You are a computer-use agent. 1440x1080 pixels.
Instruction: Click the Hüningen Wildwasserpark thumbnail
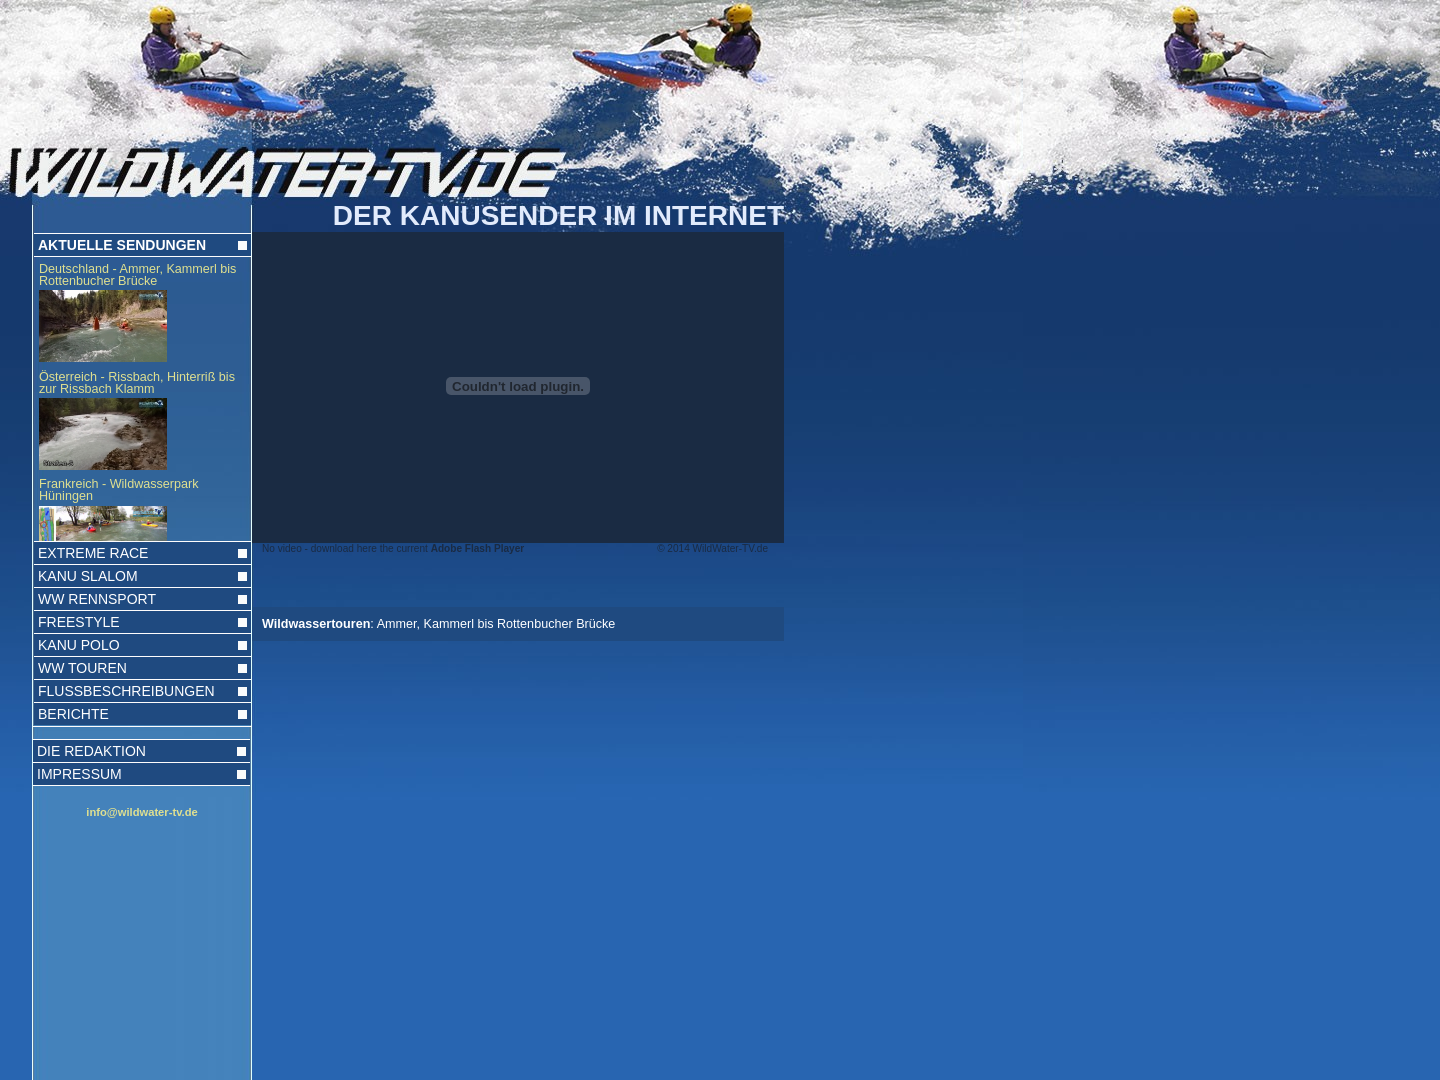point(103,524)
